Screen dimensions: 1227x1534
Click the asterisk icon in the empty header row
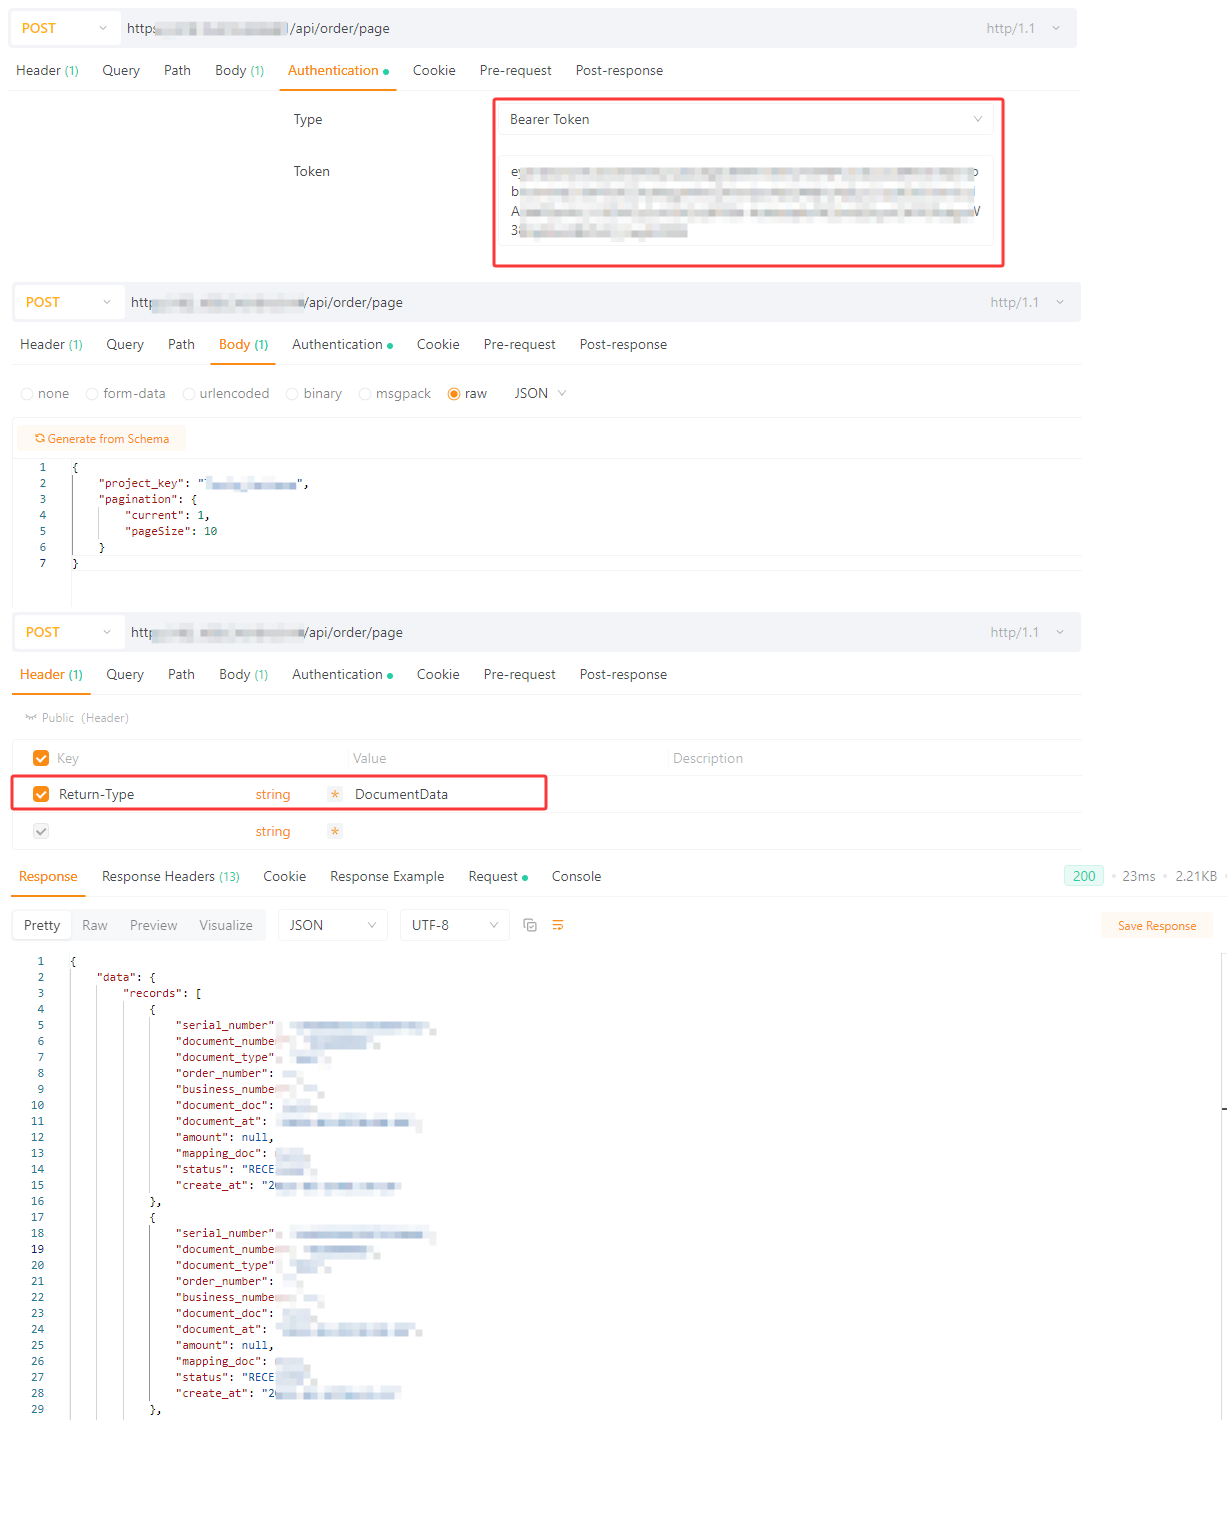[335, 831]
